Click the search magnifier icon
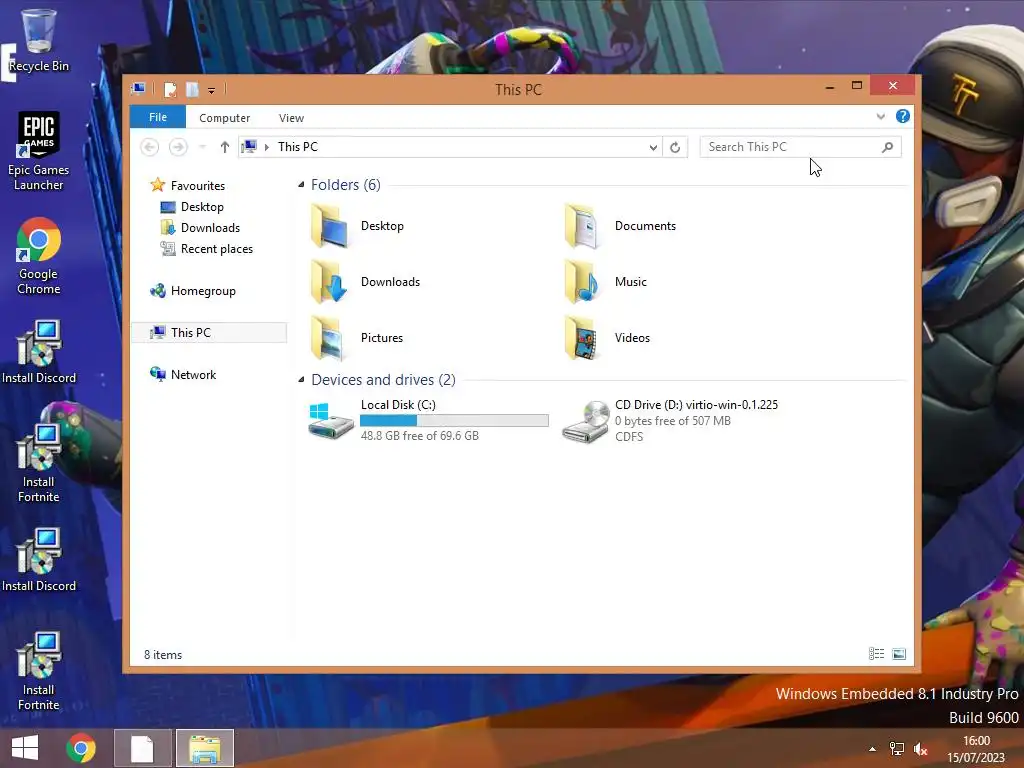Image resolution: width=1024 pixels, height=768 pixels. coord(888,147)
